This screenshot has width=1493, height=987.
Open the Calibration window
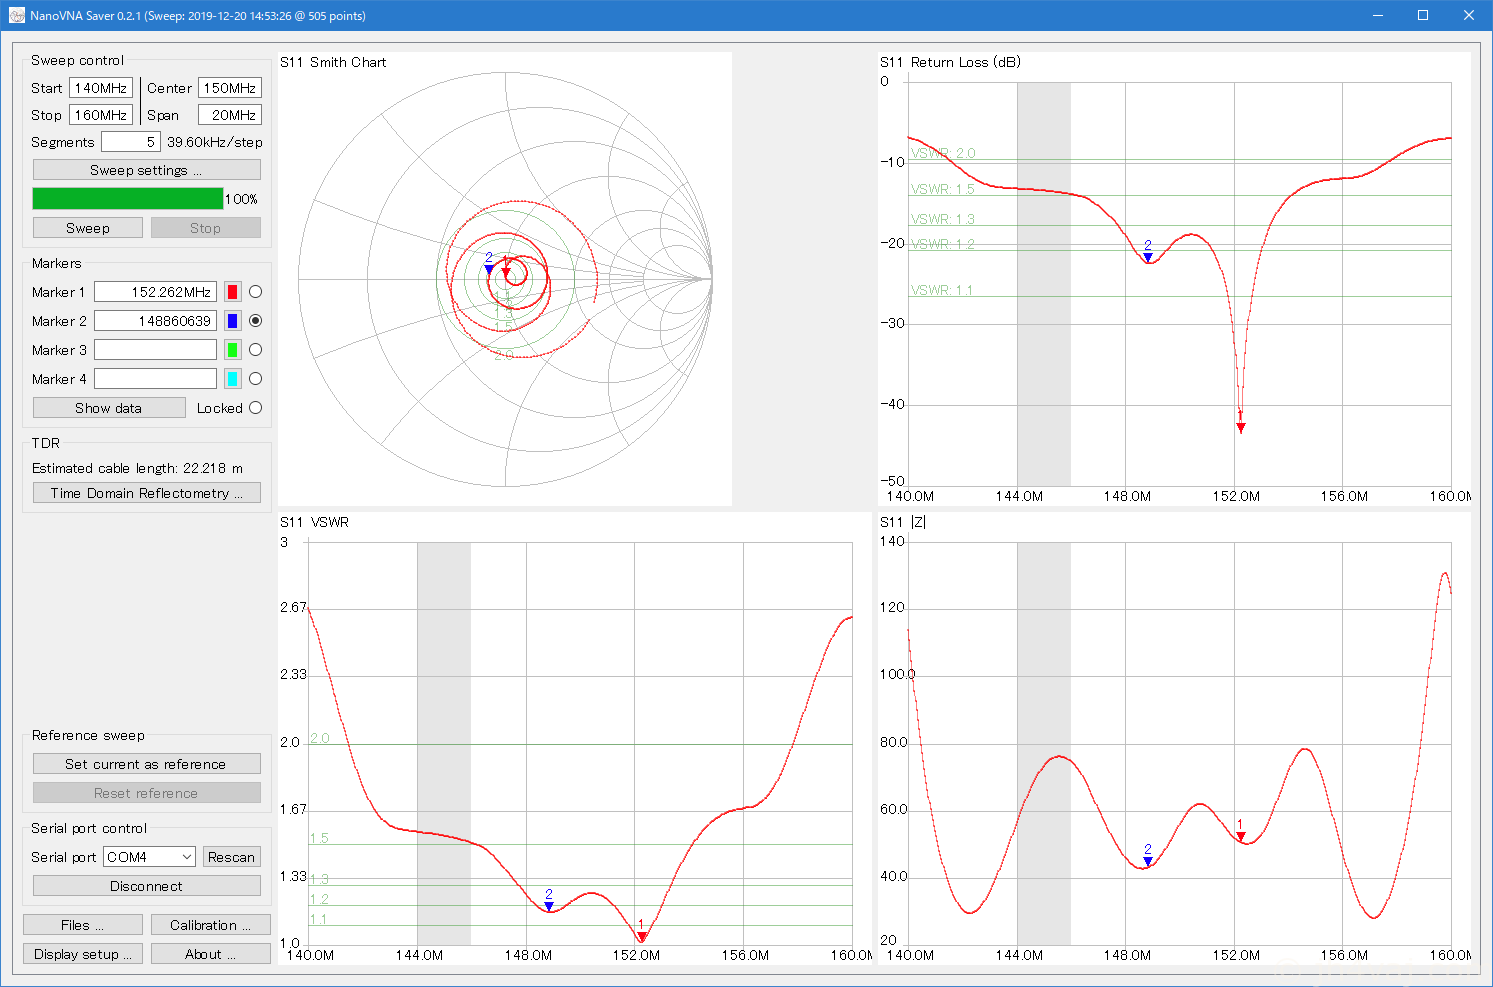point(211,925)
